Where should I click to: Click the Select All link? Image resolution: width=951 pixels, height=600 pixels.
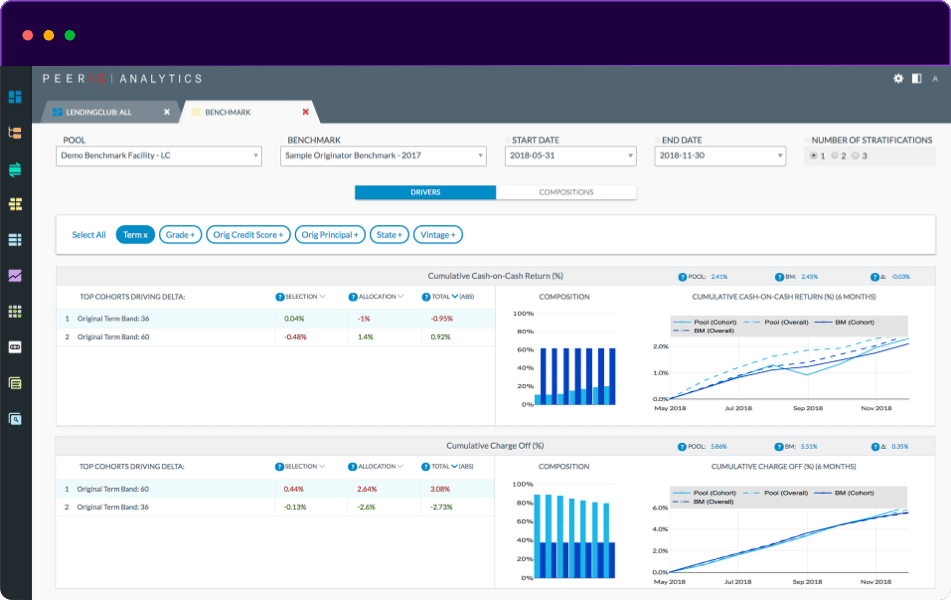coord(88,235)
